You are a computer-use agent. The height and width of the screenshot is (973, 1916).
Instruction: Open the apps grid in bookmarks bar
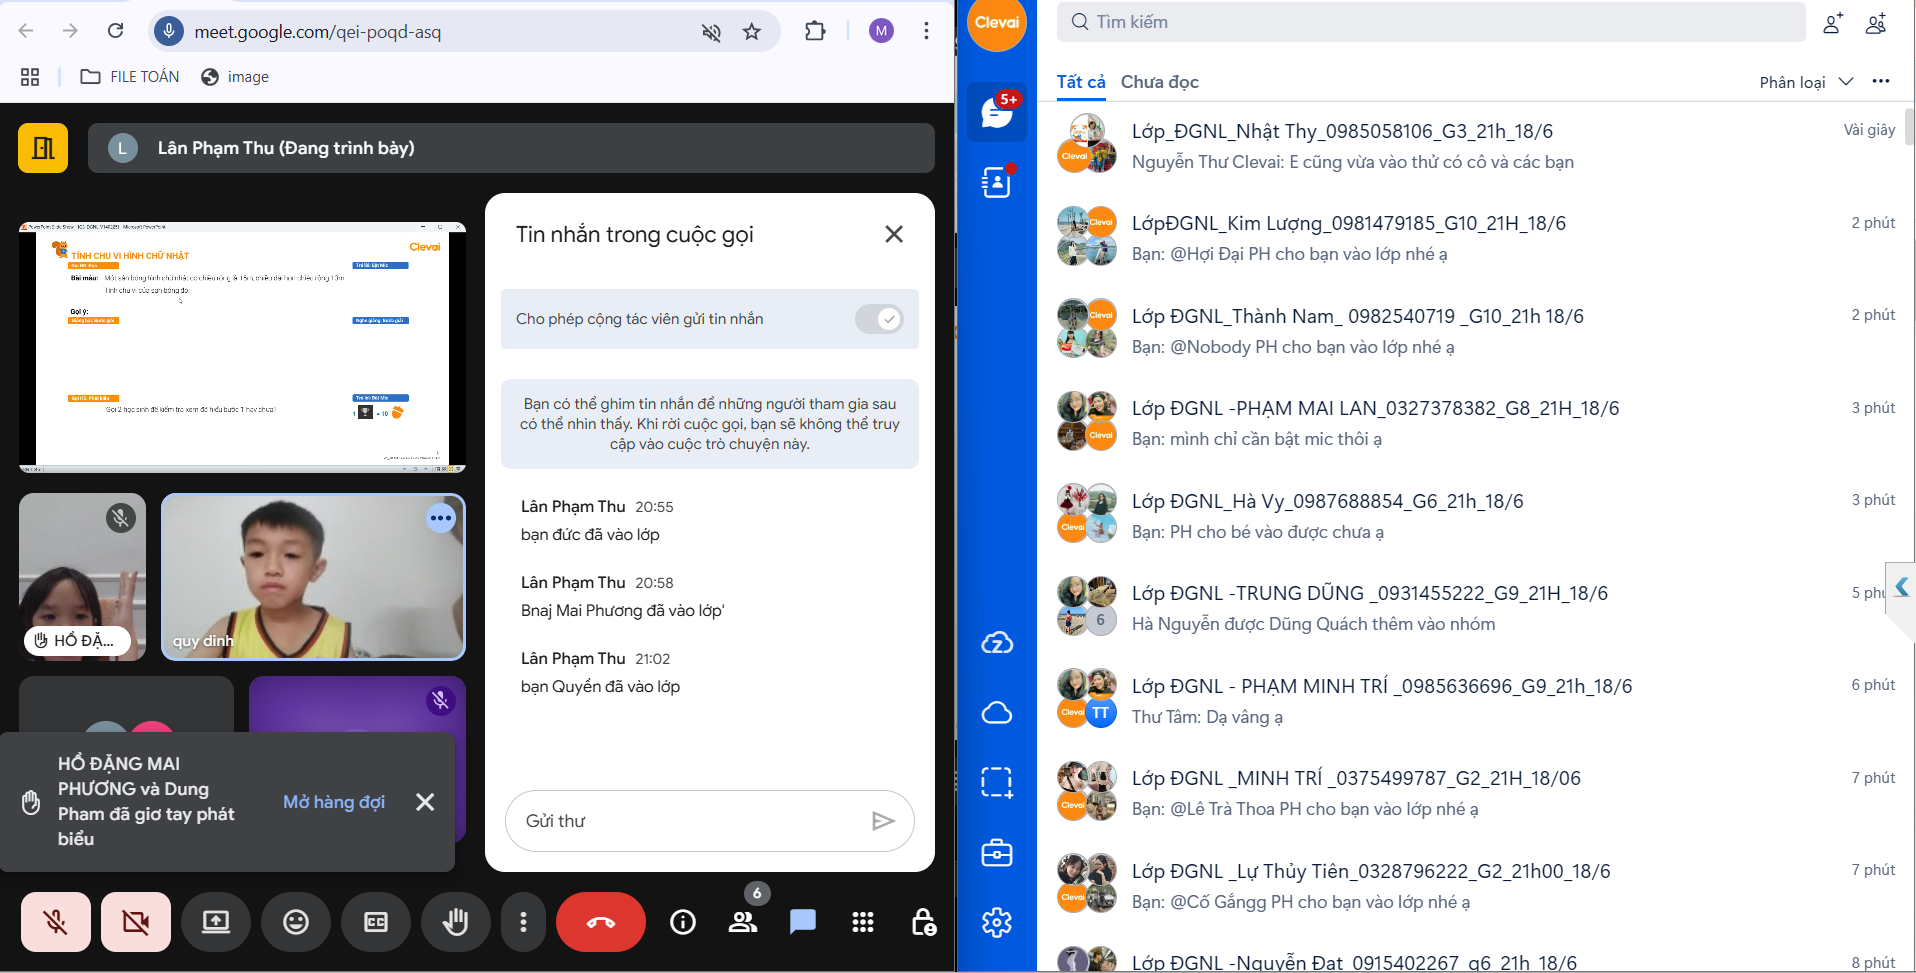[x=30, y=77]
